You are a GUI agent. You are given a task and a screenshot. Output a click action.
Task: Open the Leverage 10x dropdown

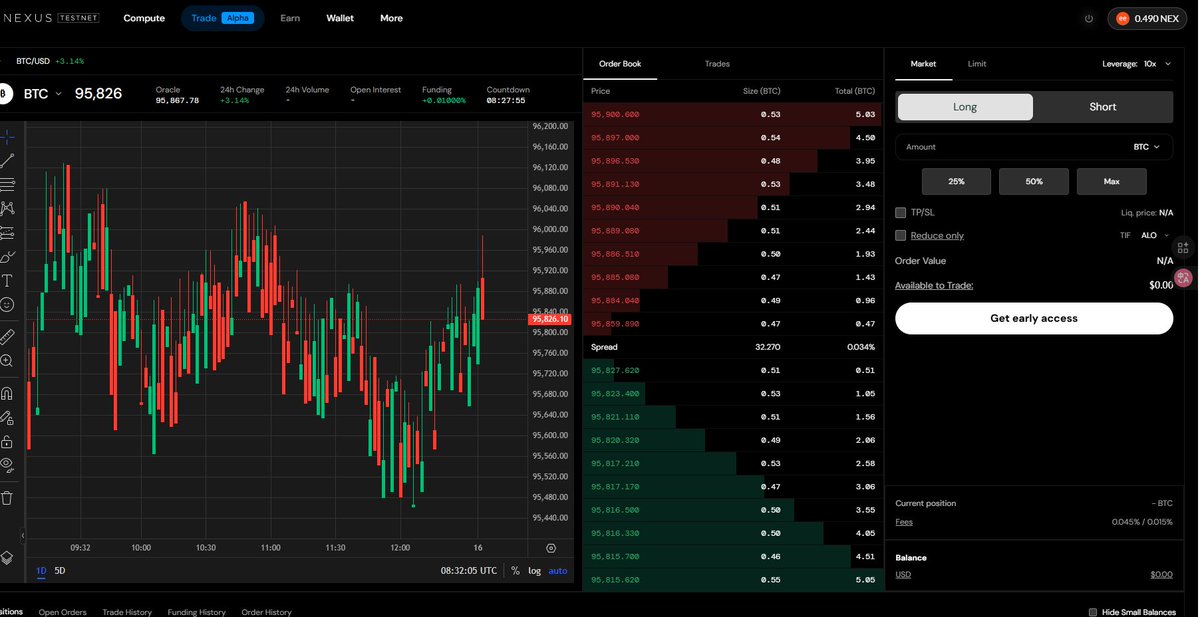1136,64
